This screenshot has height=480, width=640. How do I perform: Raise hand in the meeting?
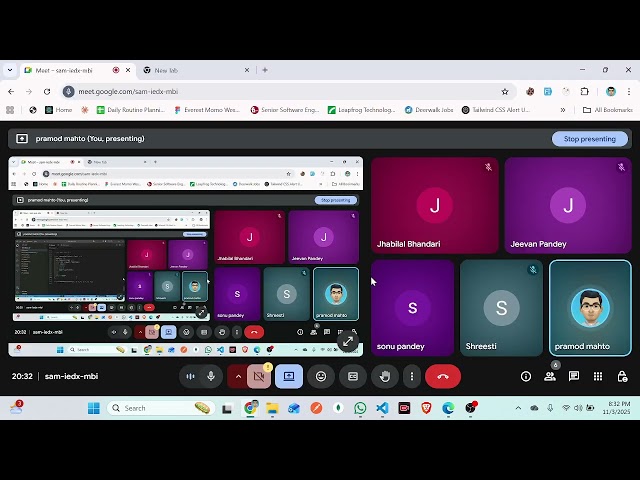[385, 376]
